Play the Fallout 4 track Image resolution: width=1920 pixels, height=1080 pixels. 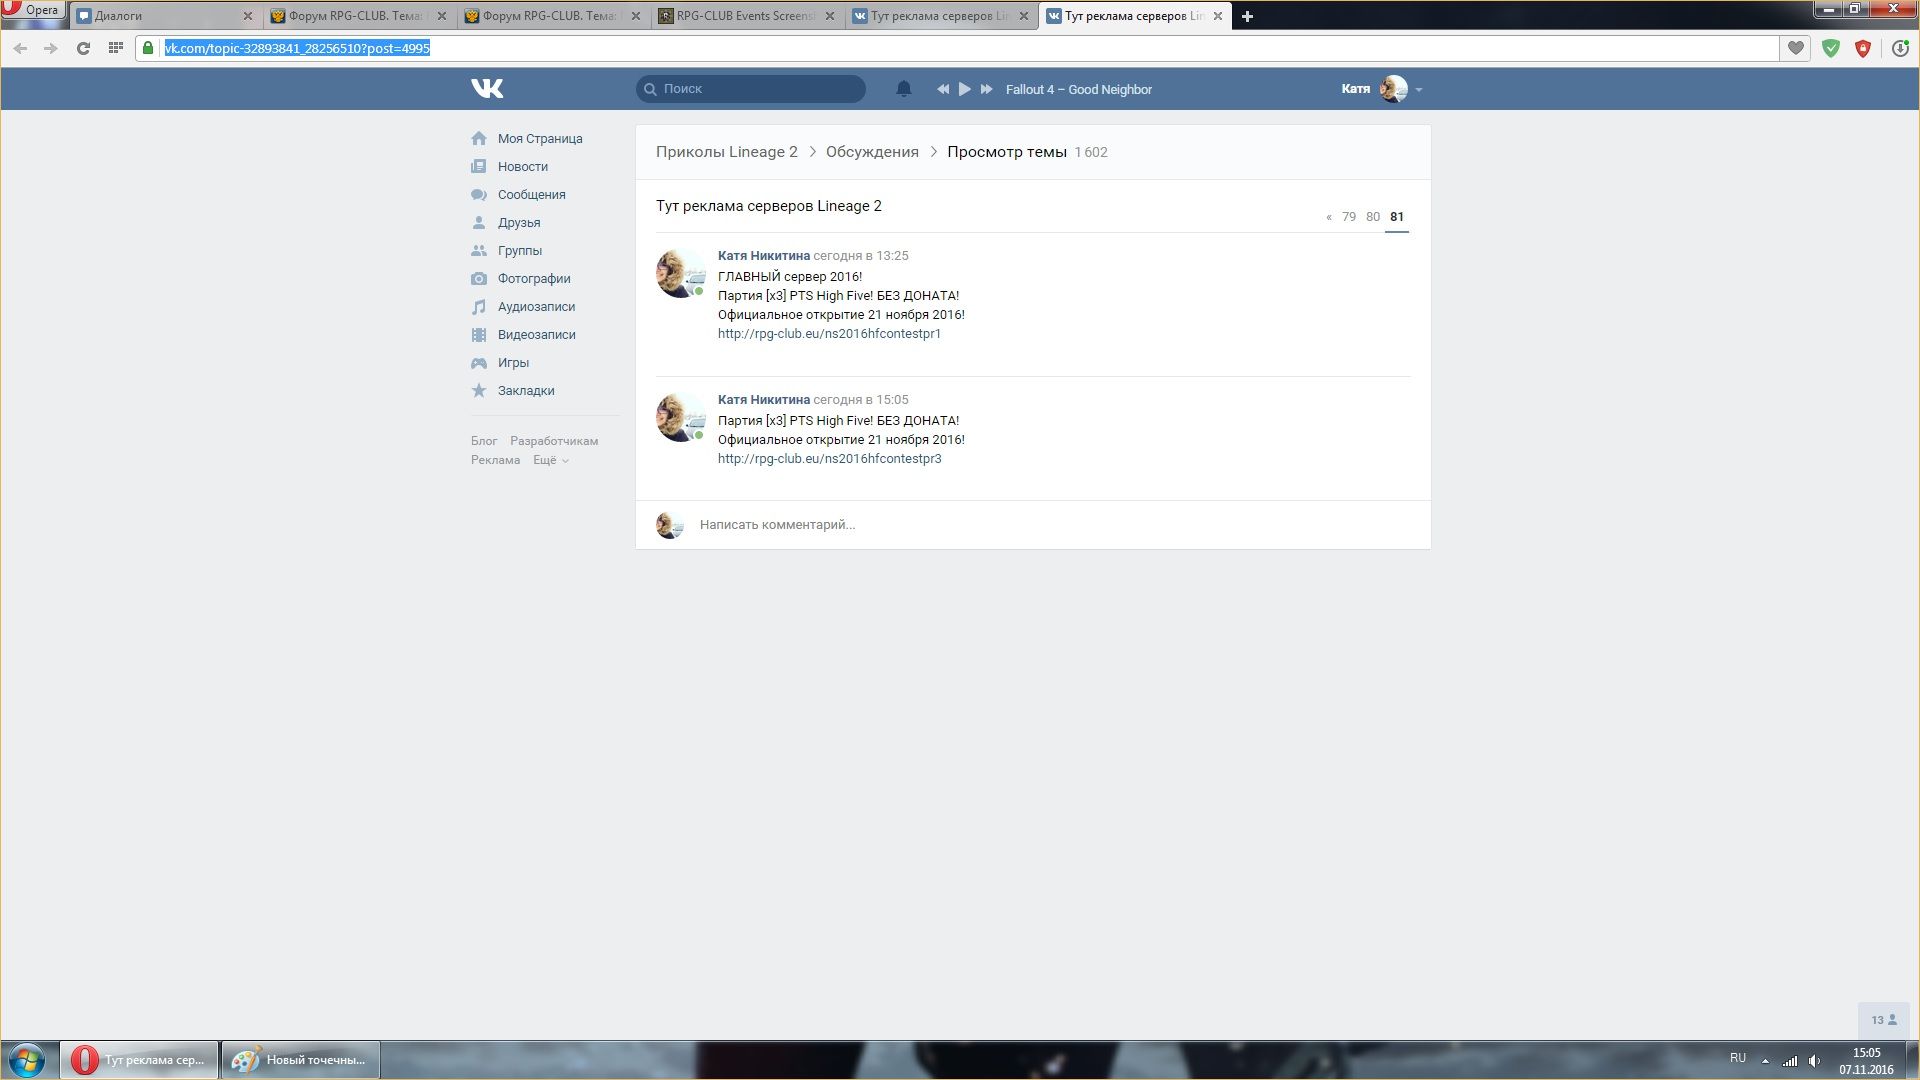964,89
